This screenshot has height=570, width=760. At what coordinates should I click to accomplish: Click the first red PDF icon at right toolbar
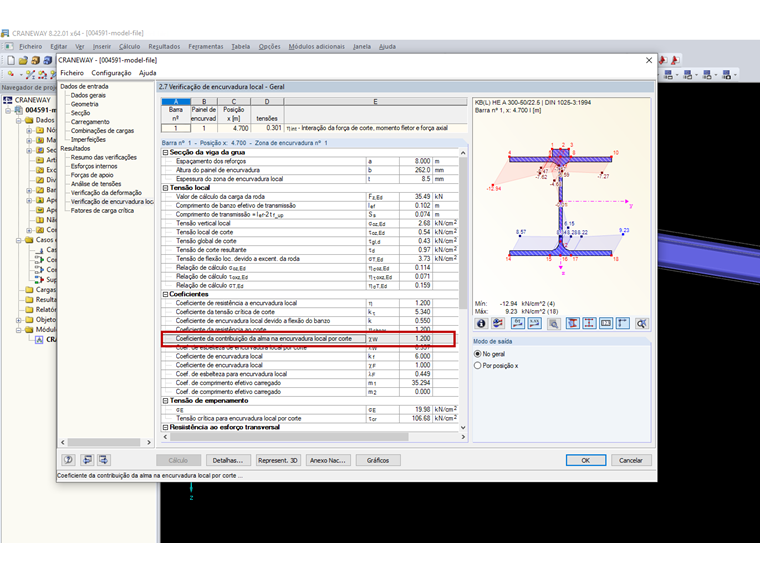(663, 61)
